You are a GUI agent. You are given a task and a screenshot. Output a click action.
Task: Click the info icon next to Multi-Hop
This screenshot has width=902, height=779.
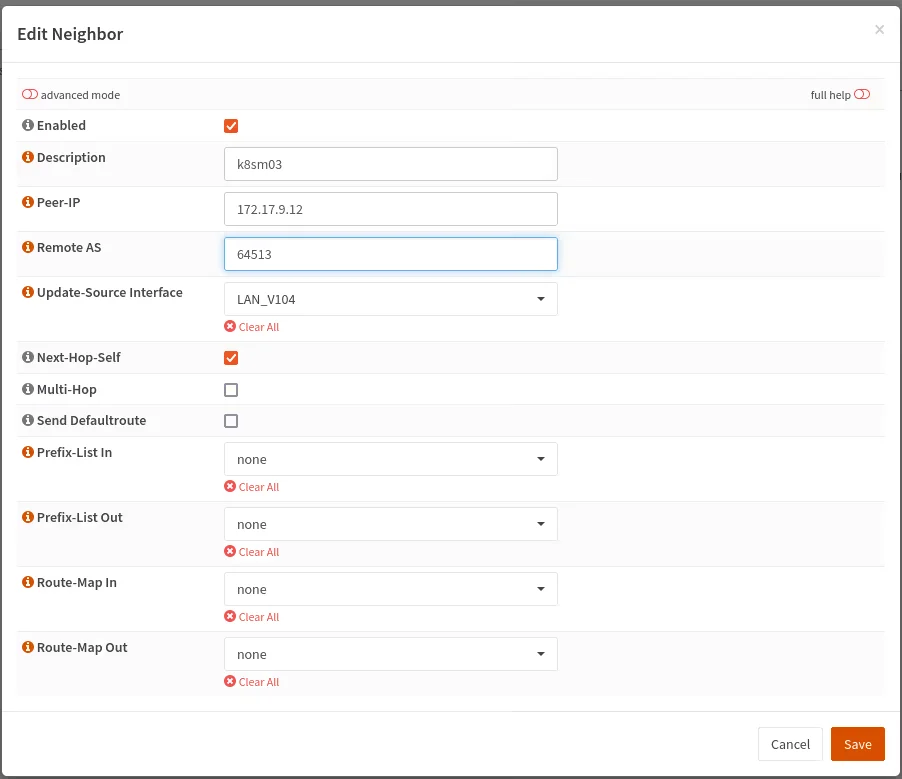28,389
